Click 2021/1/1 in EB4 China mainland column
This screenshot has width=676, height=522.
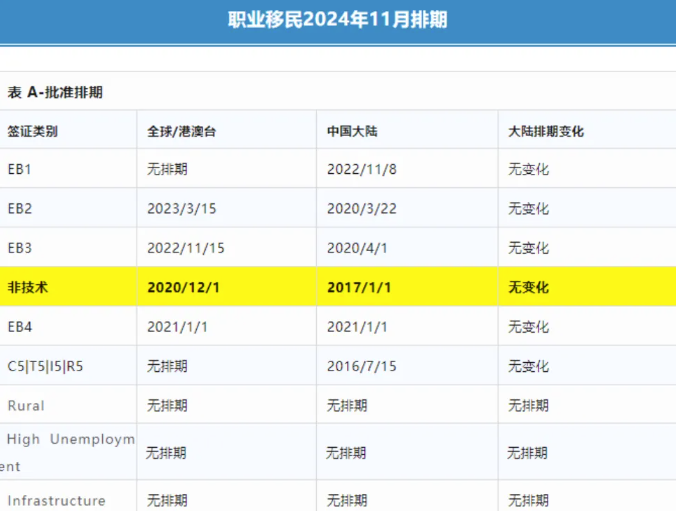coord(357,327)
